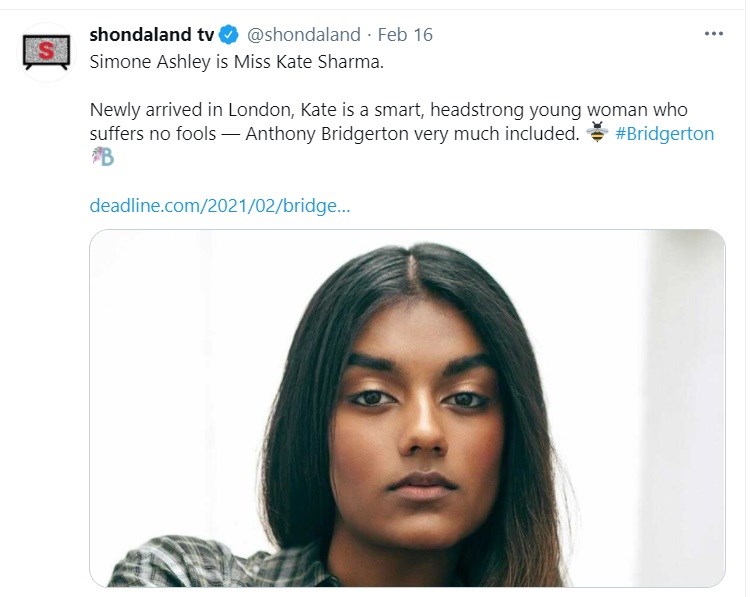Follow the #Bridgerton hashtag
This screenshot has height=597, width=753.
(664, 134)
